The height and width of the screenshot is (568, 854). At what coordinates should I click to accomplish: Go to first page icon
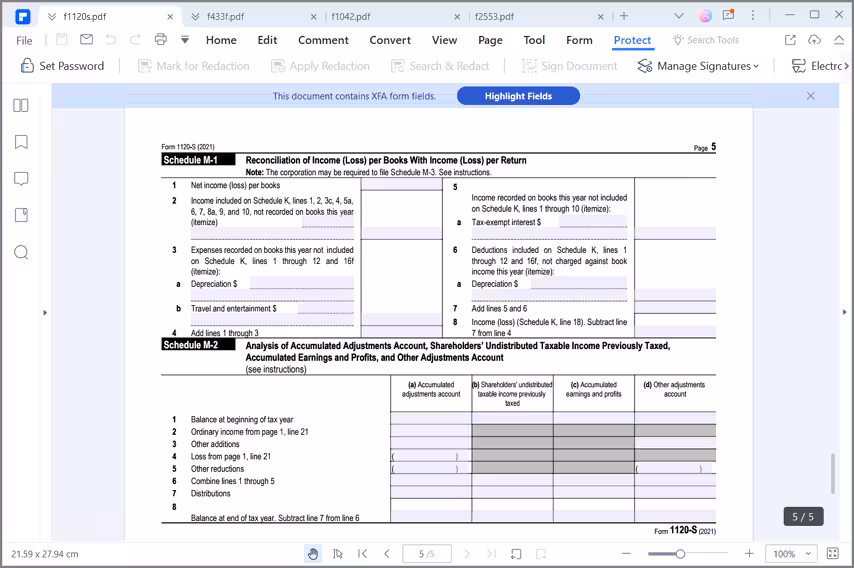tap(362, 554)
